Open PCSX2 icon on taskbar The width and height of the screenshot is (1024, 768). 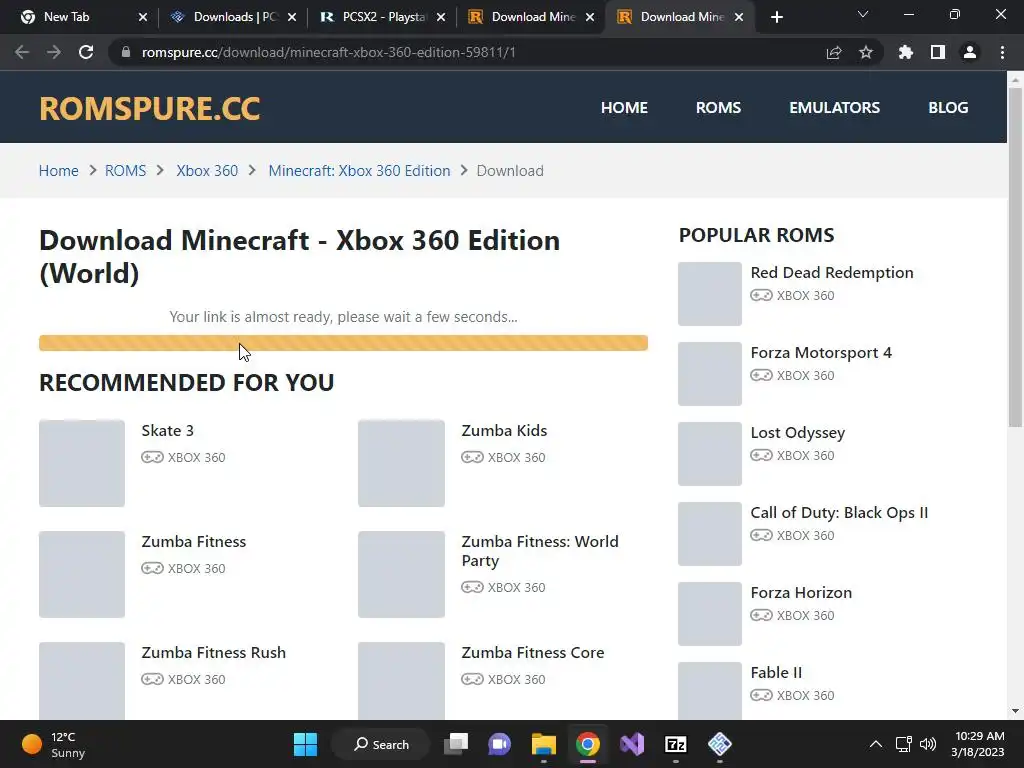(720, 744)
